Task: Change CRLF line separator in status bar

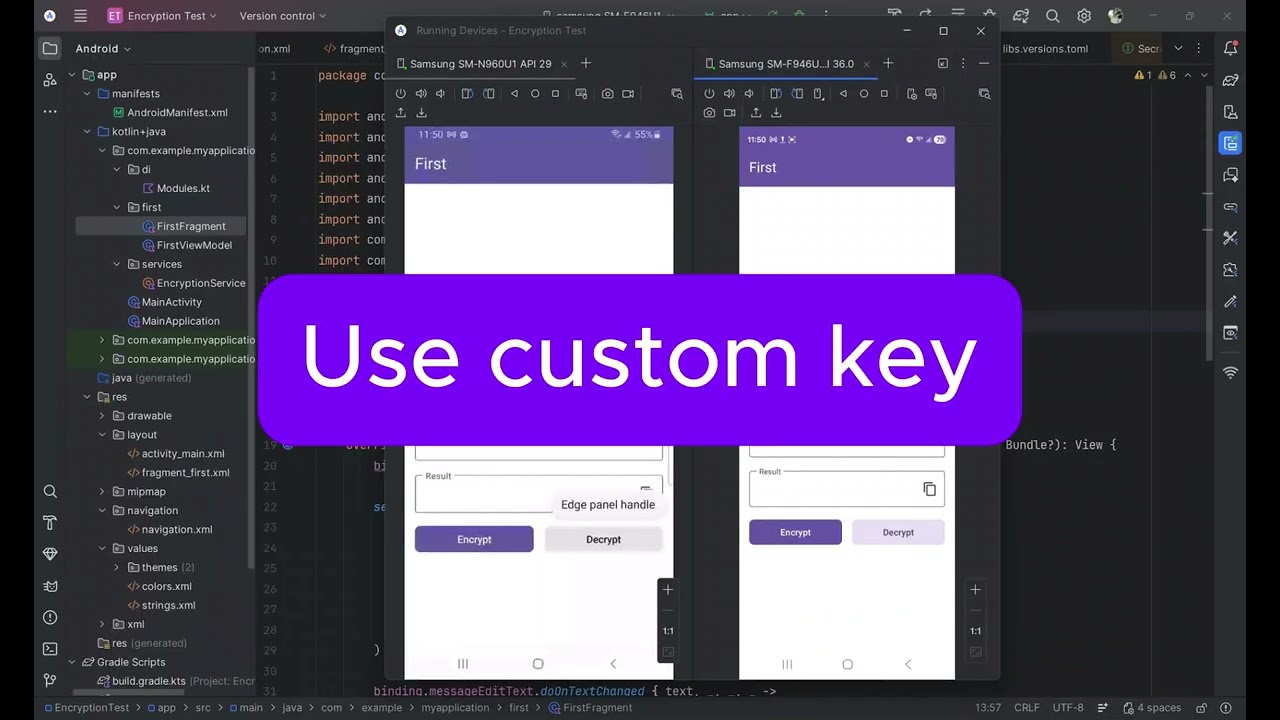Action: point(1027,707)
